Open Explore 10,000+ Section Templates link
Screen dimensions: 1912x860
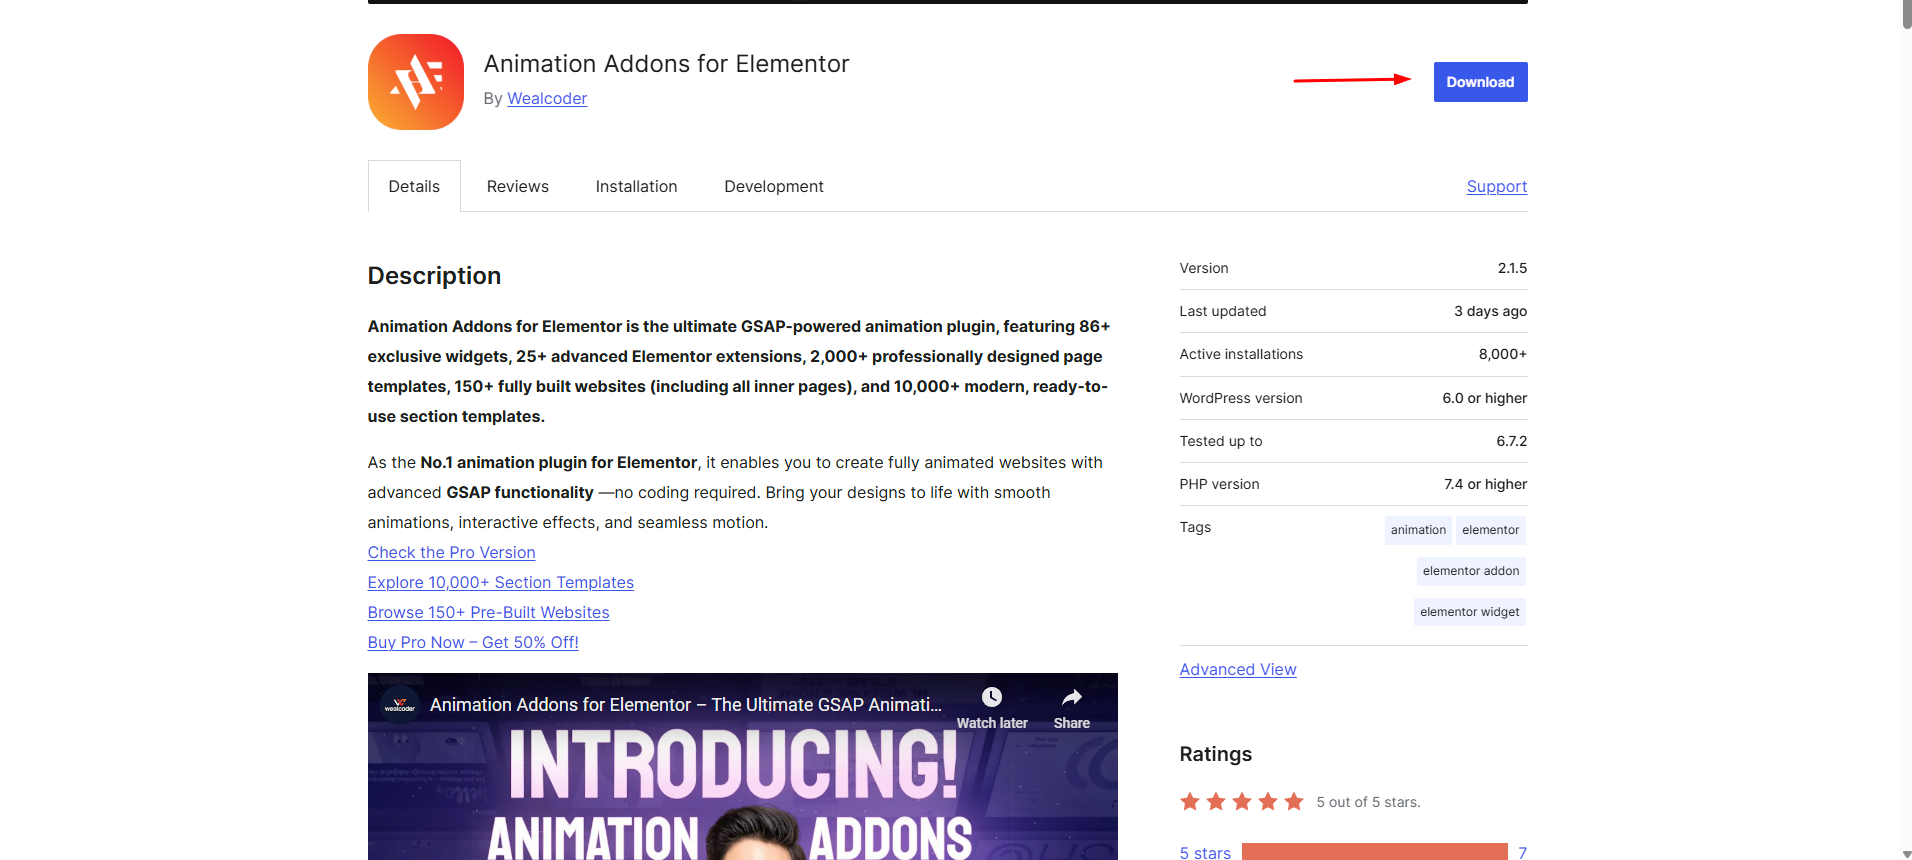tap(500, 582)
